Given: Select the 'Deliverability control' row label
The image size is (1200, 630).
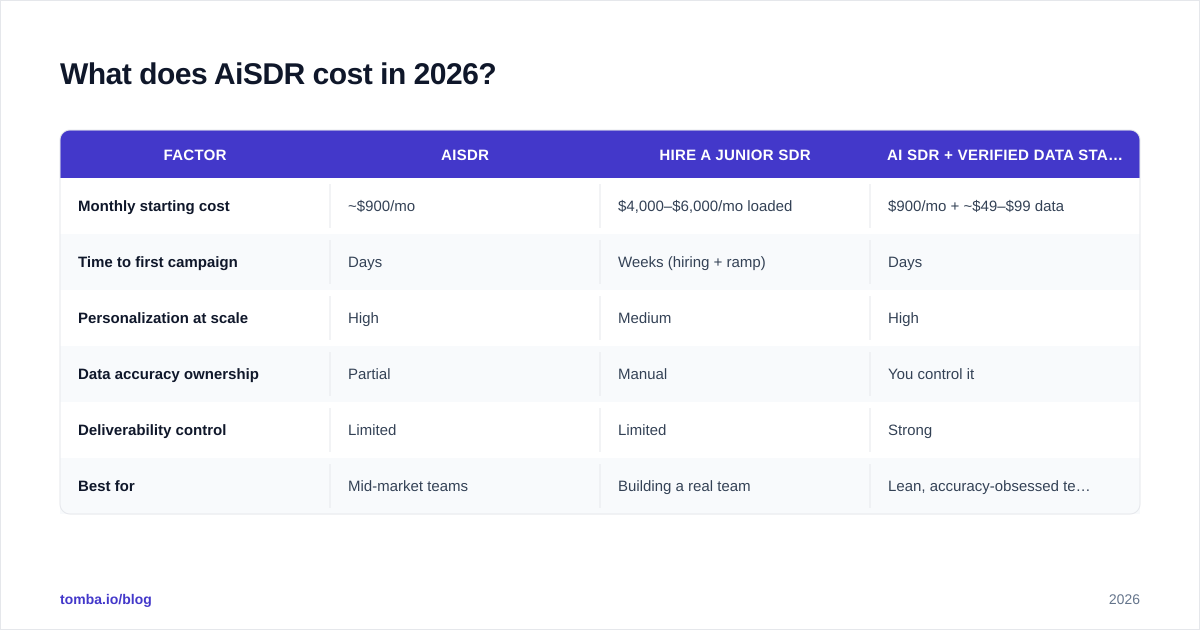Looking at the screenshot, I should [152, 430].
